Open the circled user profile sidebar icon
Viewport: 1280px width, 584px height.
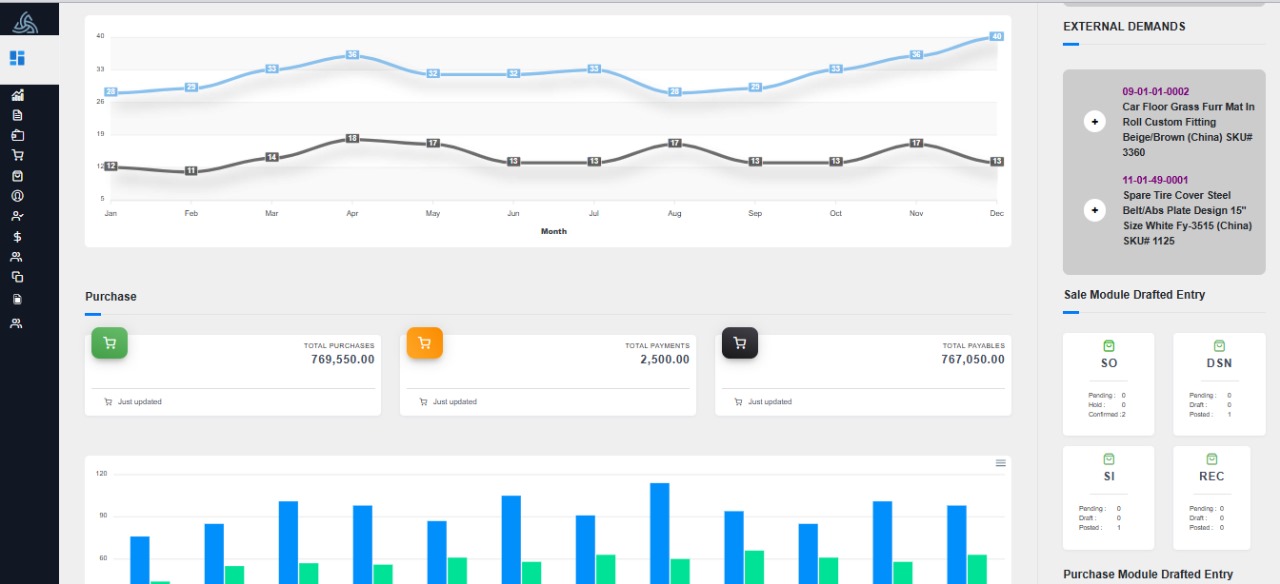click(x=17, y=196)
